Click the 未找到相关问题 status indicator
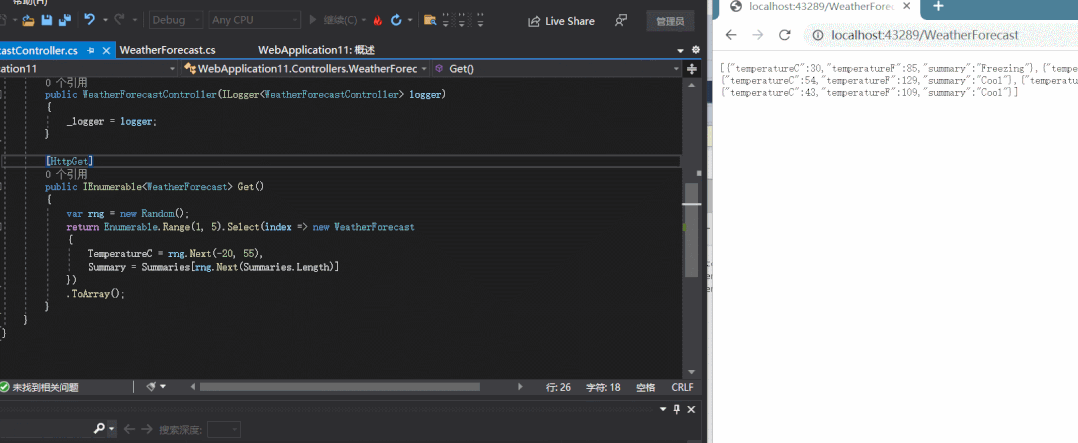Image resolution: width=1078 pixels, height=443 pixels. click(x=40, y=387)
